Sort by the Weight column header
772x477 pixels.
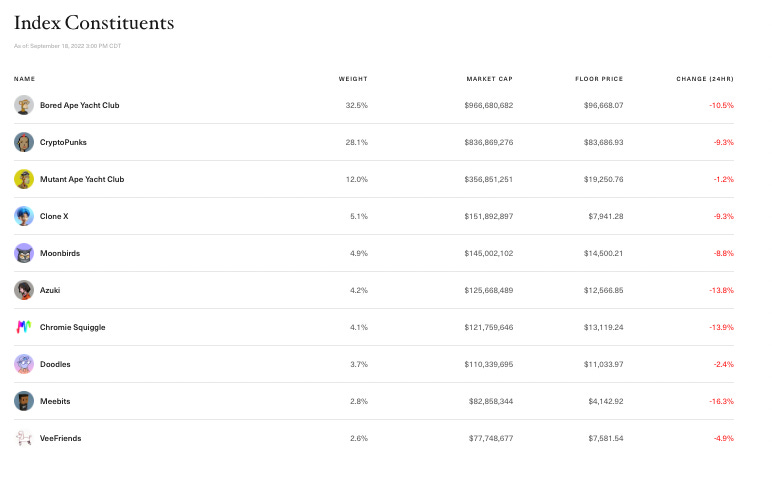[353, 79]
